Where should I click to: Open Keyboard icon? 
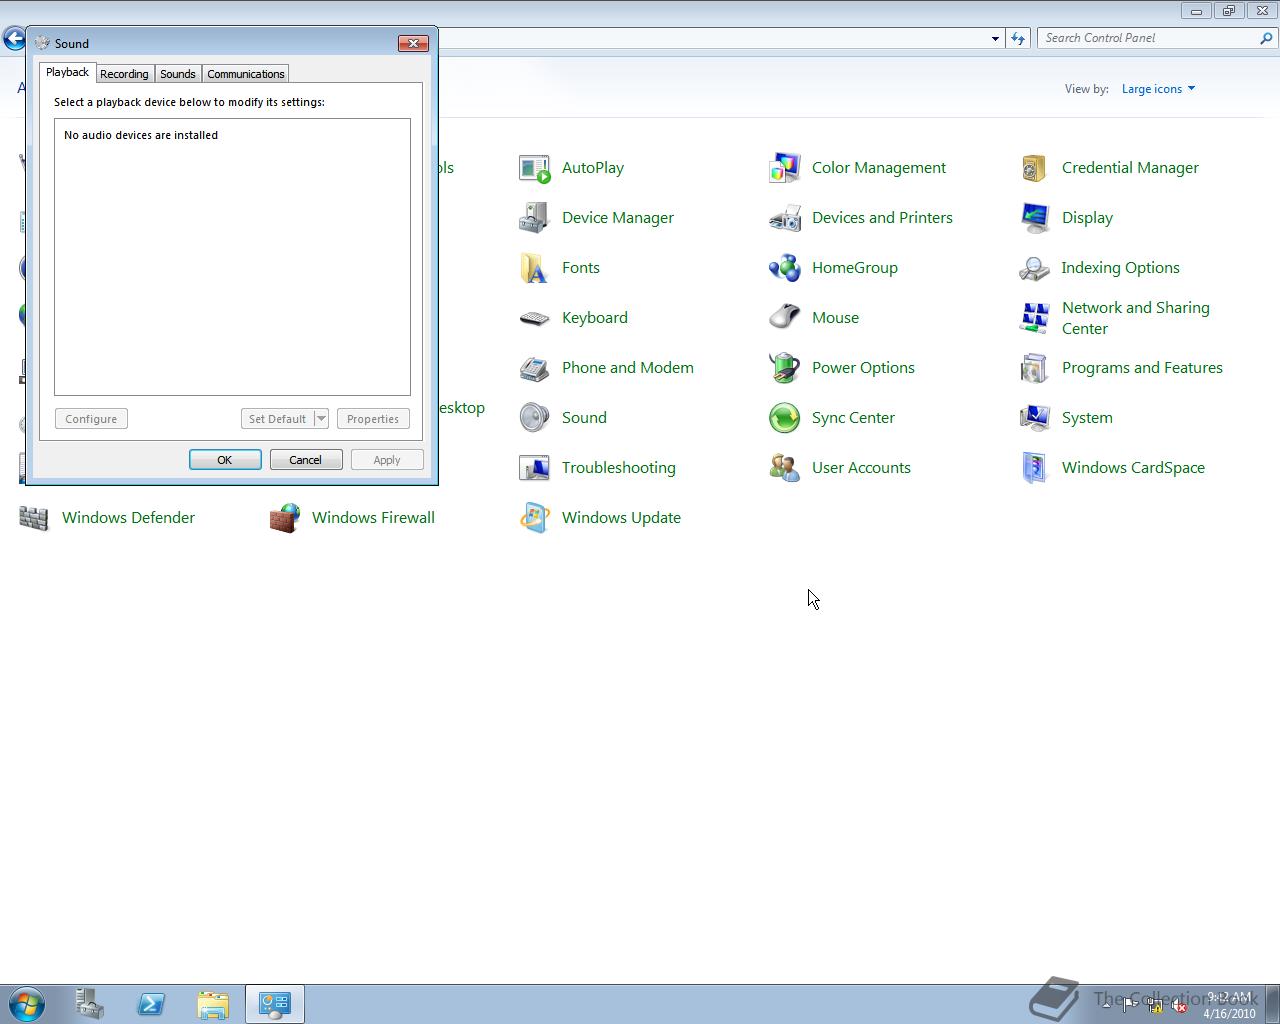pos(535,318)
